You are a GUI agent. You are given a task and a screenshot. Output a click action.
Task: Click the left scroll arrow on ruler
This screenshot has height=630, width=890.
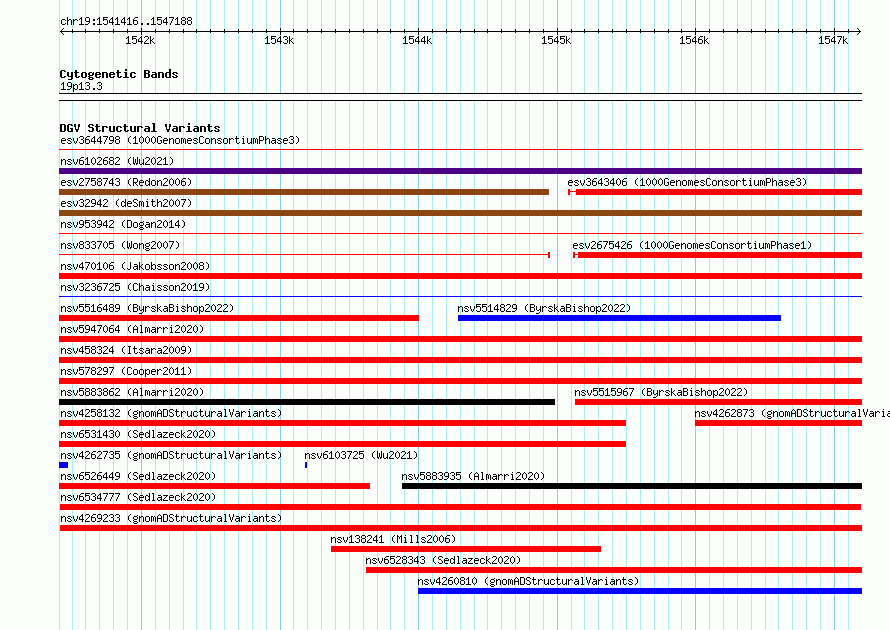(x=62, y=31)
